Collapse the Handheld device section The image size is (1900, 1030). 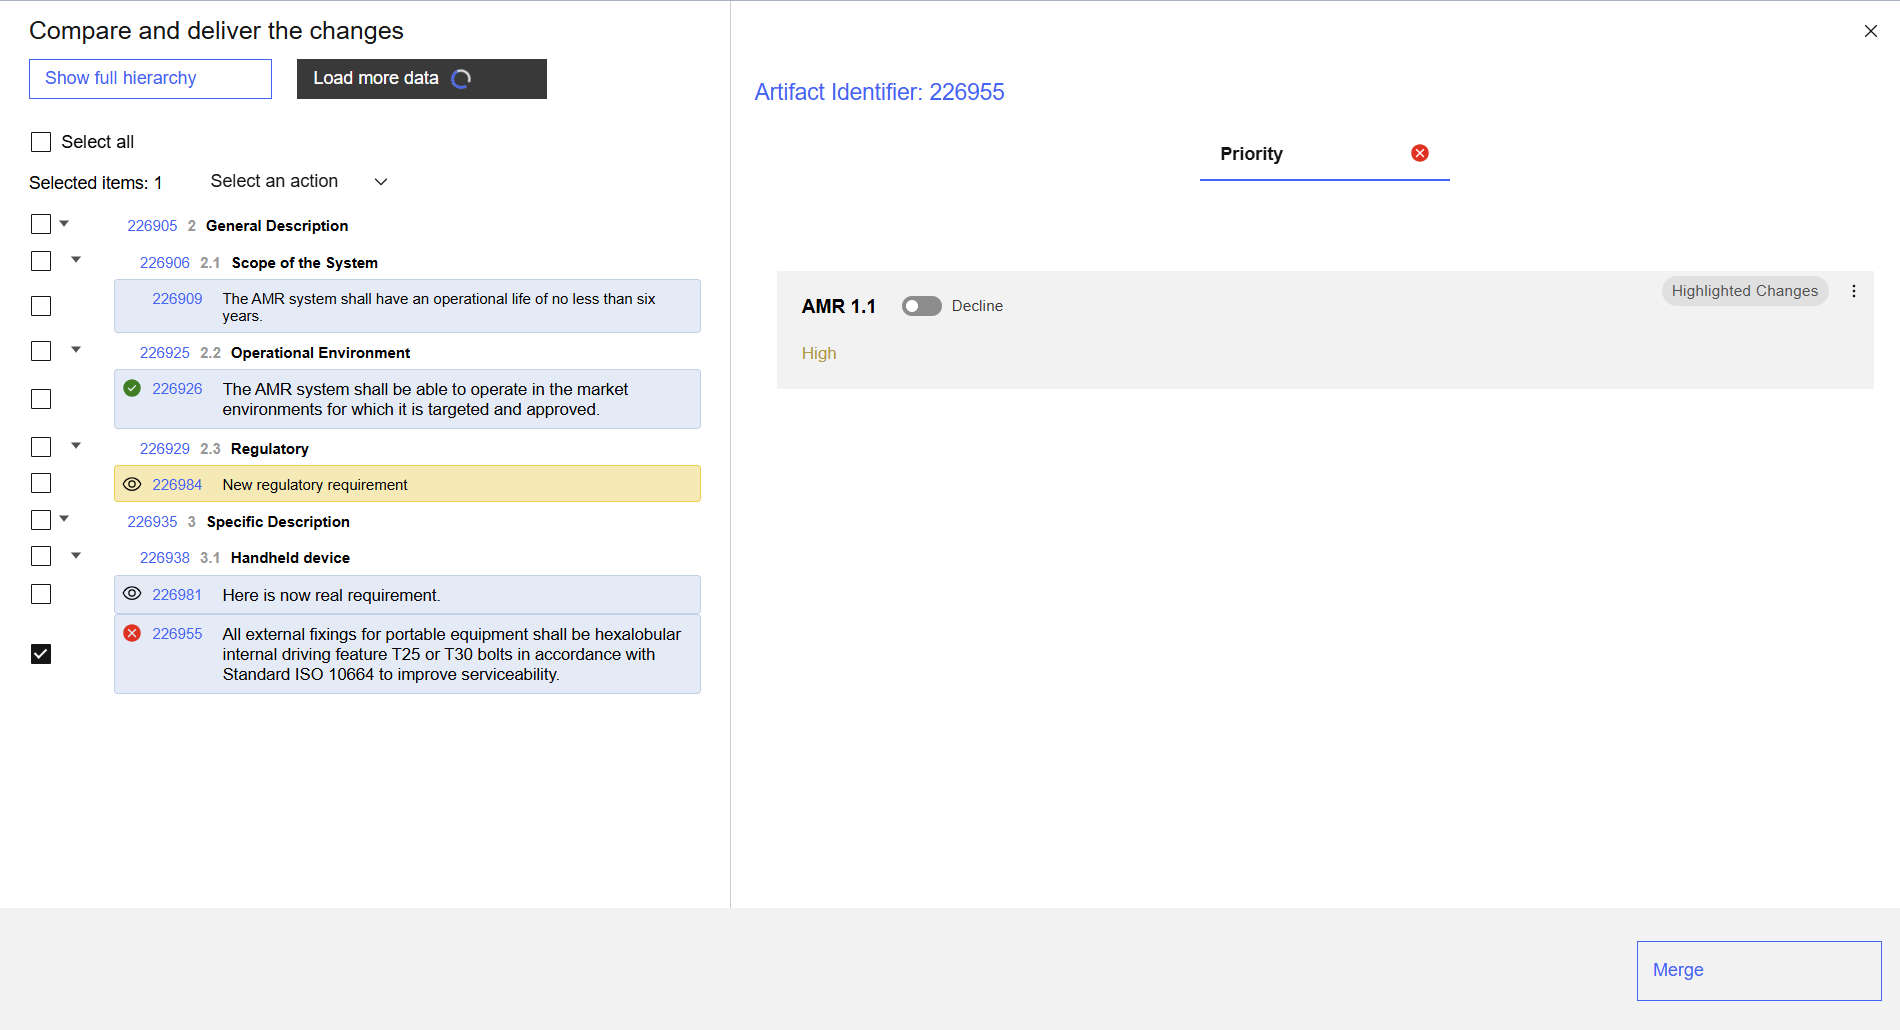(x=76, y=556)
